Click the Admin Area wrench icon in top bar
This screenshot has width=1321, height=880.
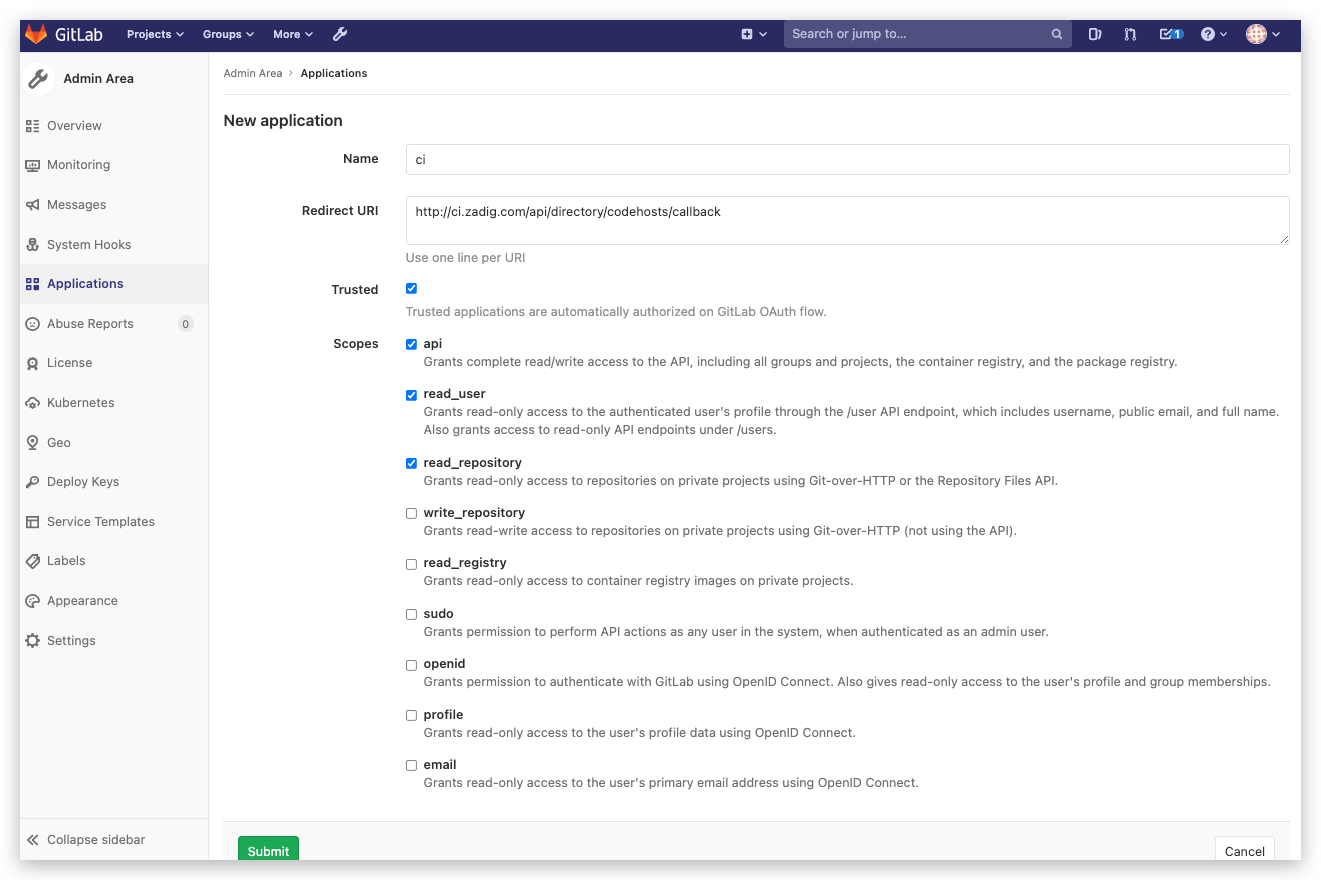[340, 33]
